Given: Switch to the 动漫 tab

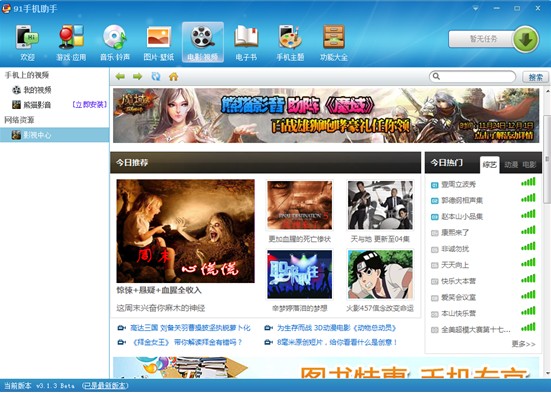Looking at the screenshot, I should coord(511,165).
